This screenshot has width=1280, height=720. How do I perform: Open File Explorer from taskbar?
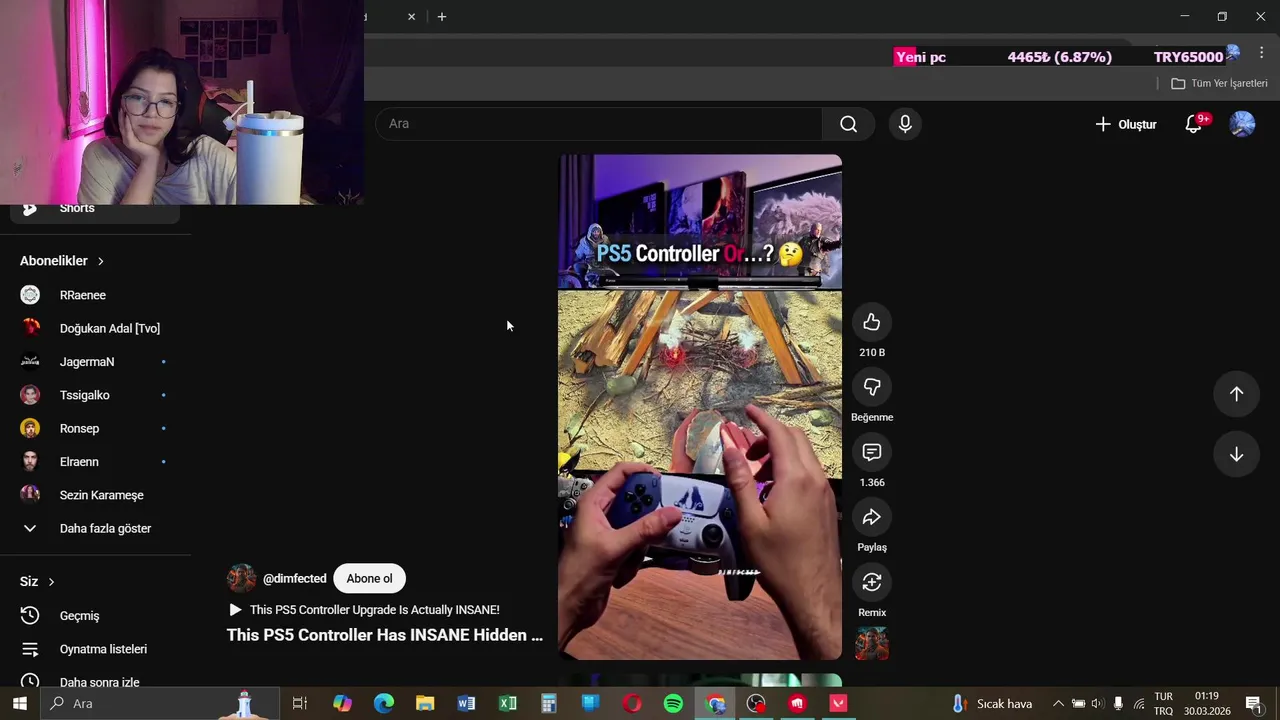coord(425,704)
